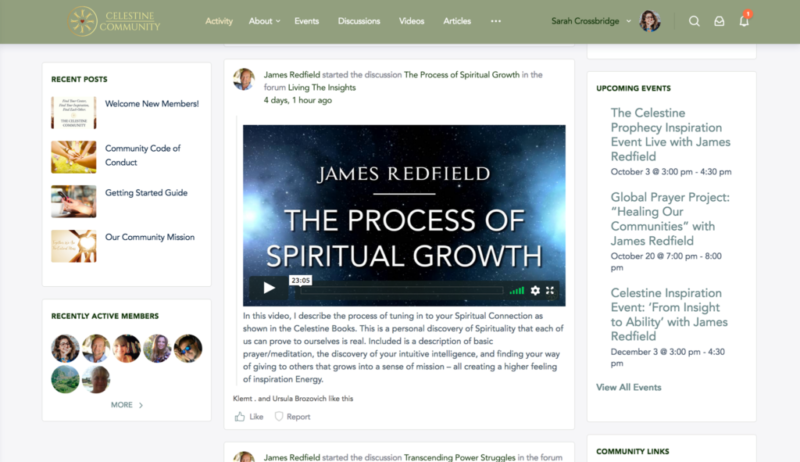Viewport: 800px width, 462px height.
Task: Expand the Sarah Crossbridge user dropdown
Action: (591, 21)
